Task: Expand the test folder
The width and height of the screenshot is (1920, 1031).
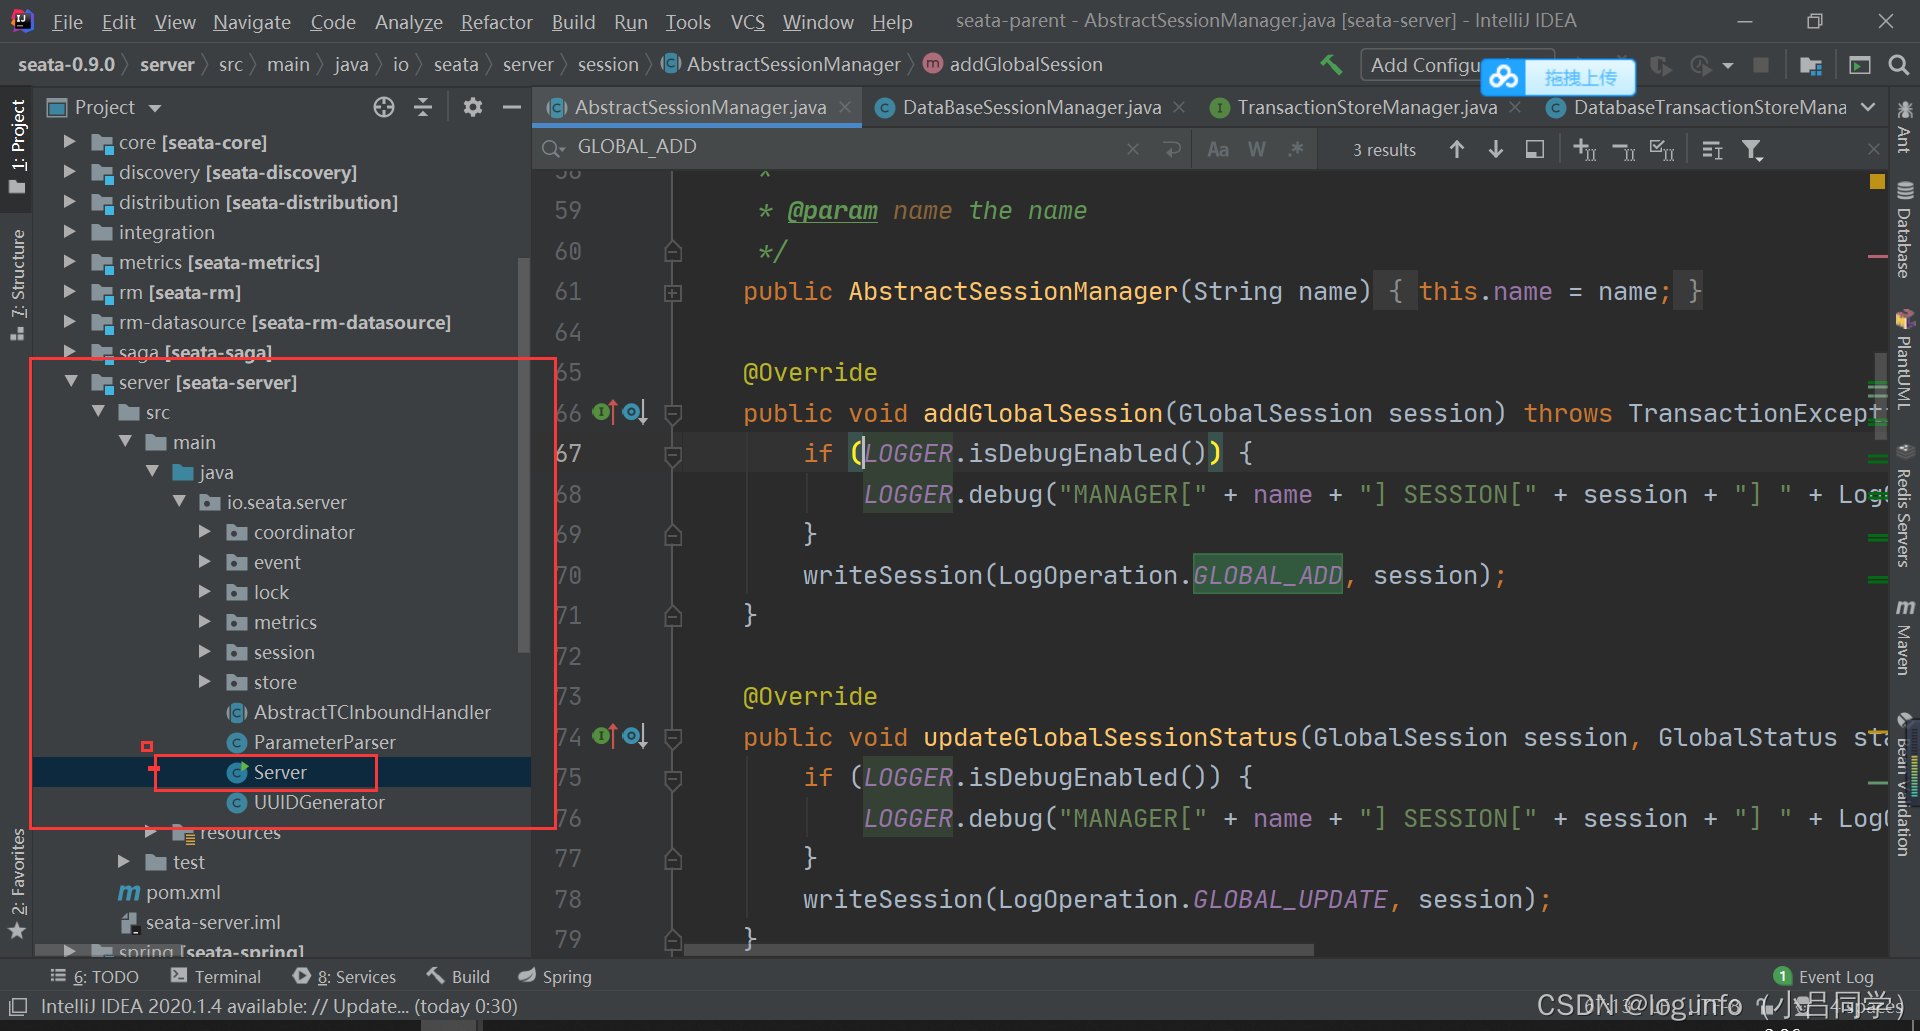Action: pyautogui.click(x=124, y=862)
